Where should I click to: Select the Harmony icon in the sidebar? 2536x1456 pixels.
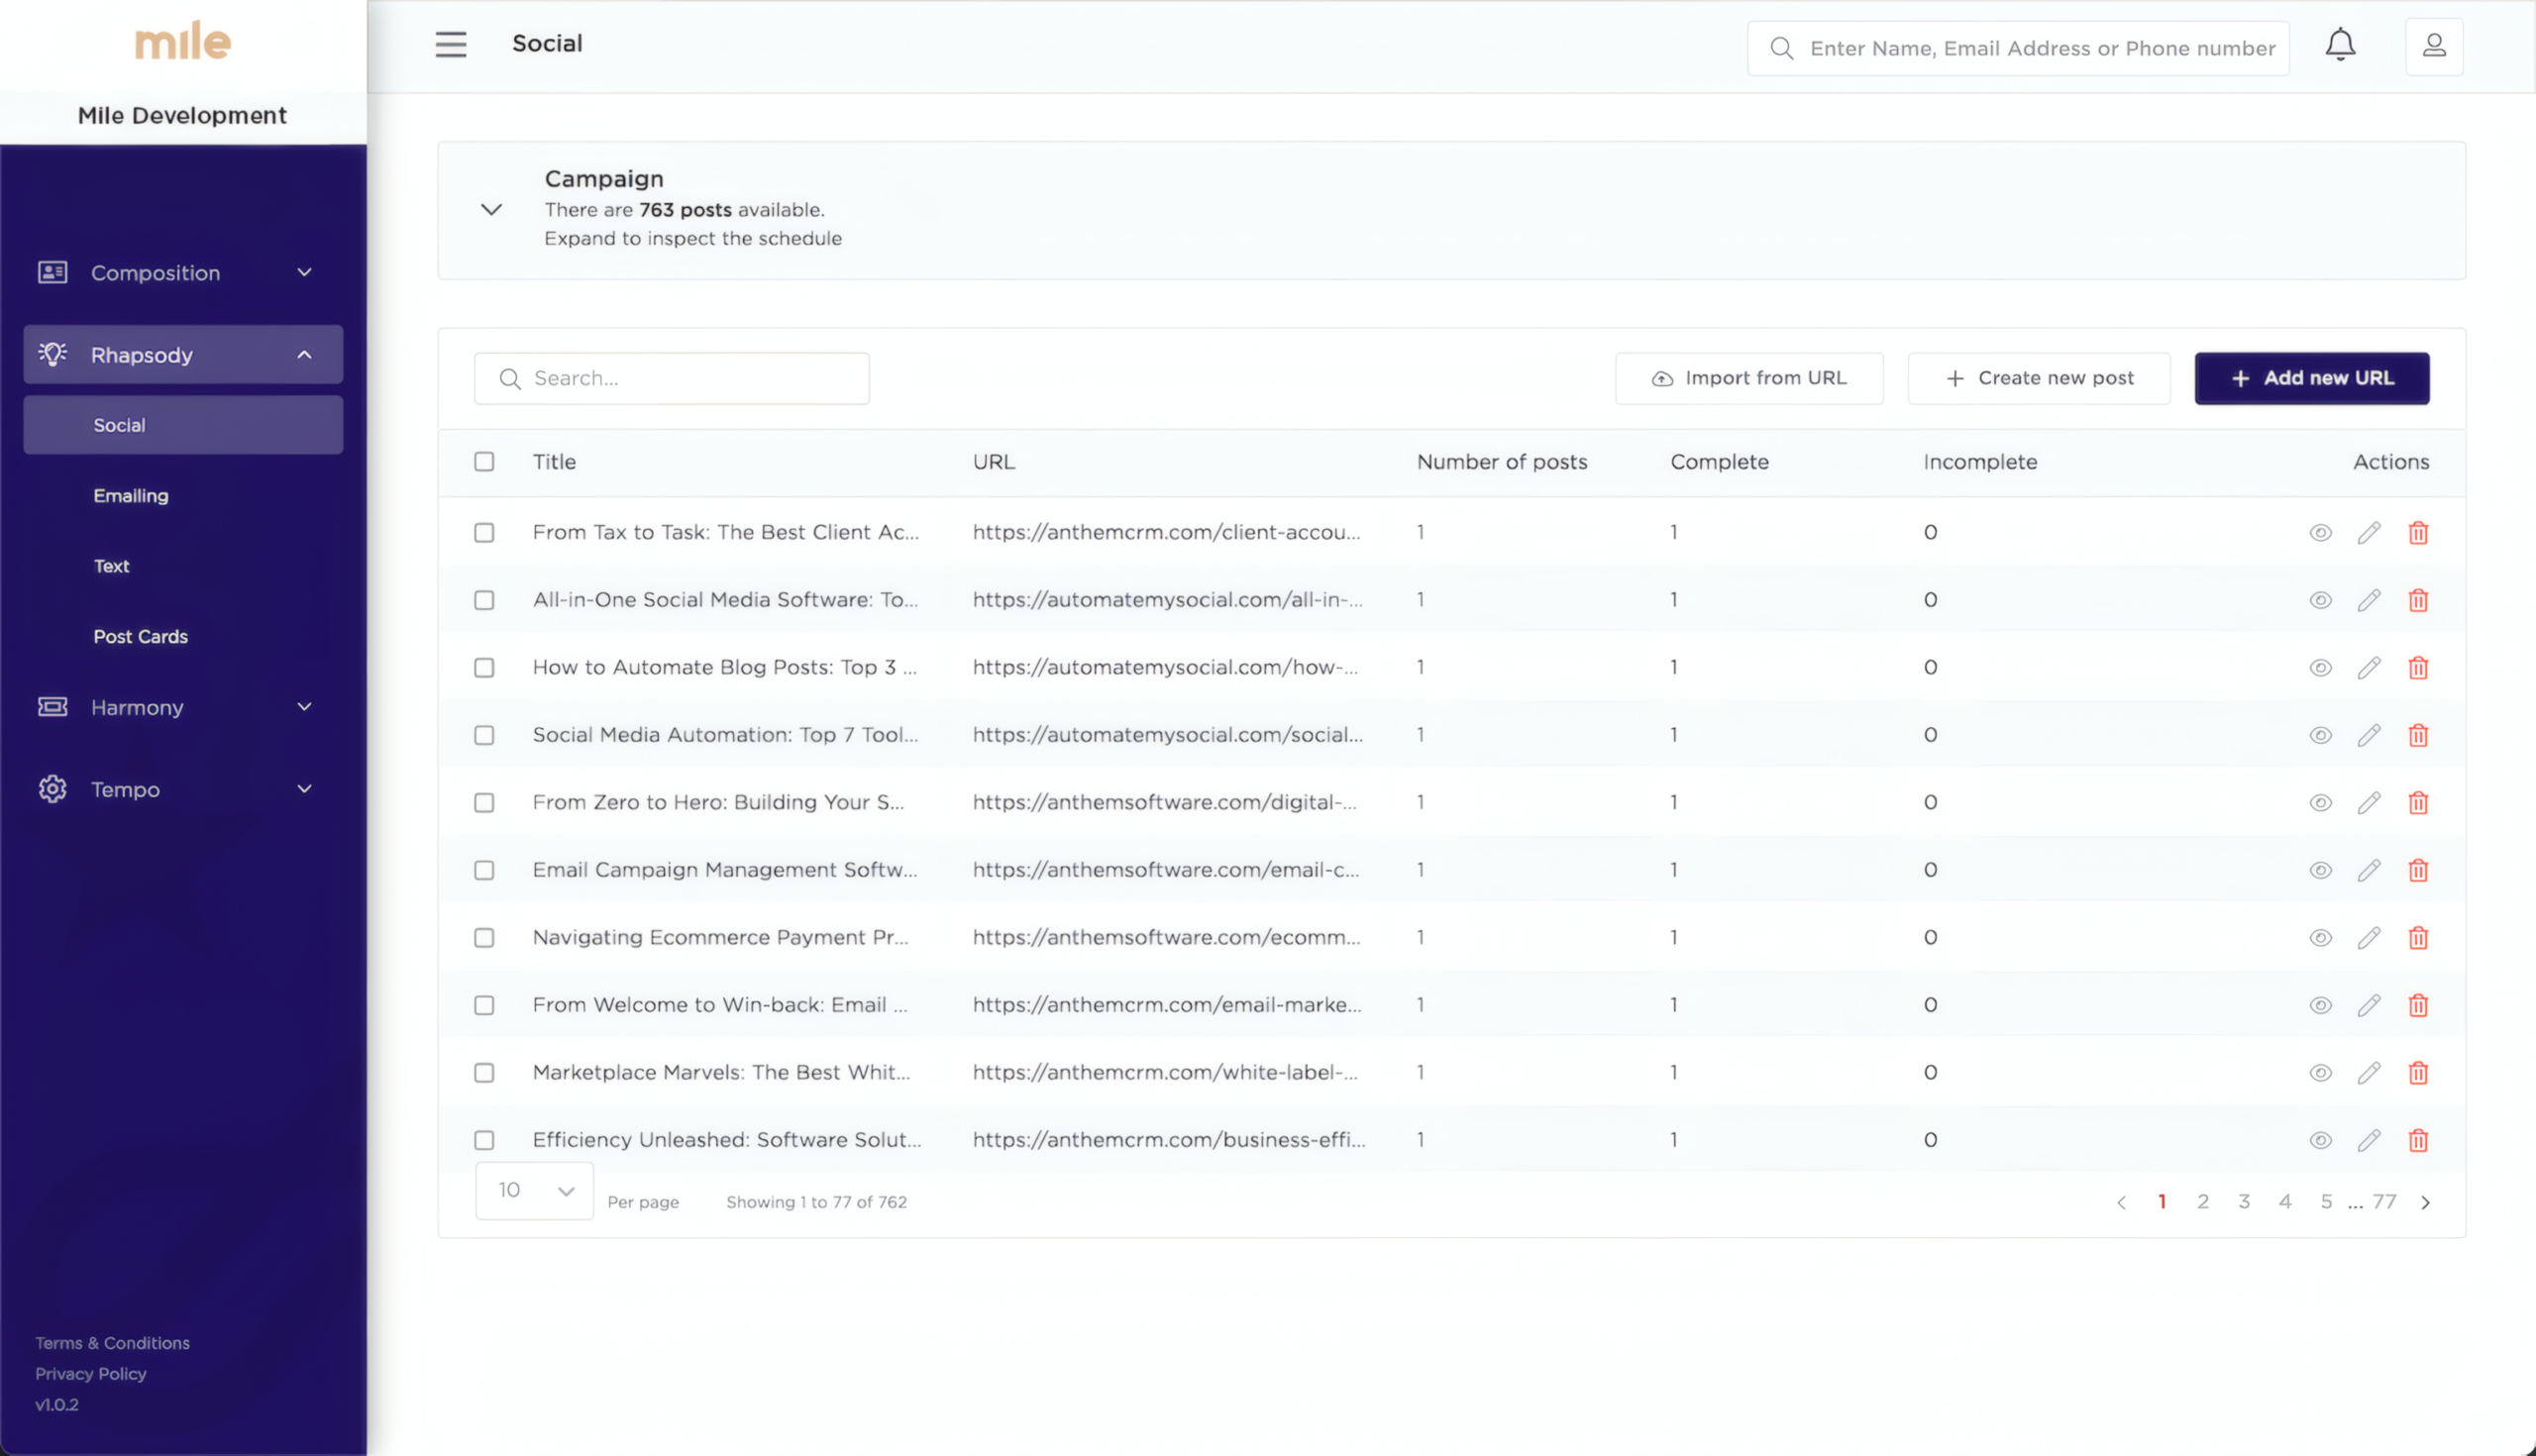point(52,707)
